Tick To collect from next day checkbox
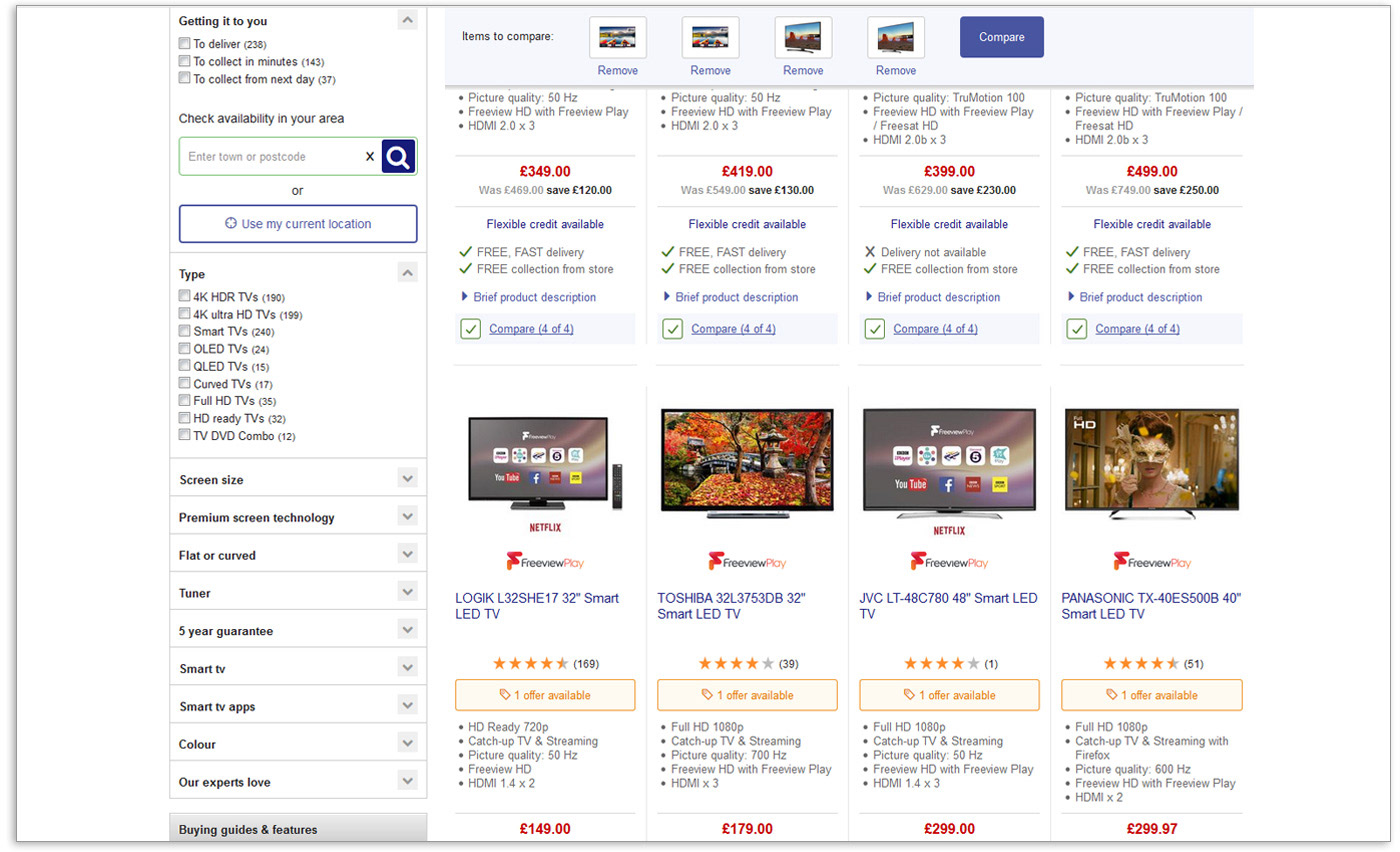The width and height of the screenshot is (1400, 852). pyautogui.click(x=184, y=78)
